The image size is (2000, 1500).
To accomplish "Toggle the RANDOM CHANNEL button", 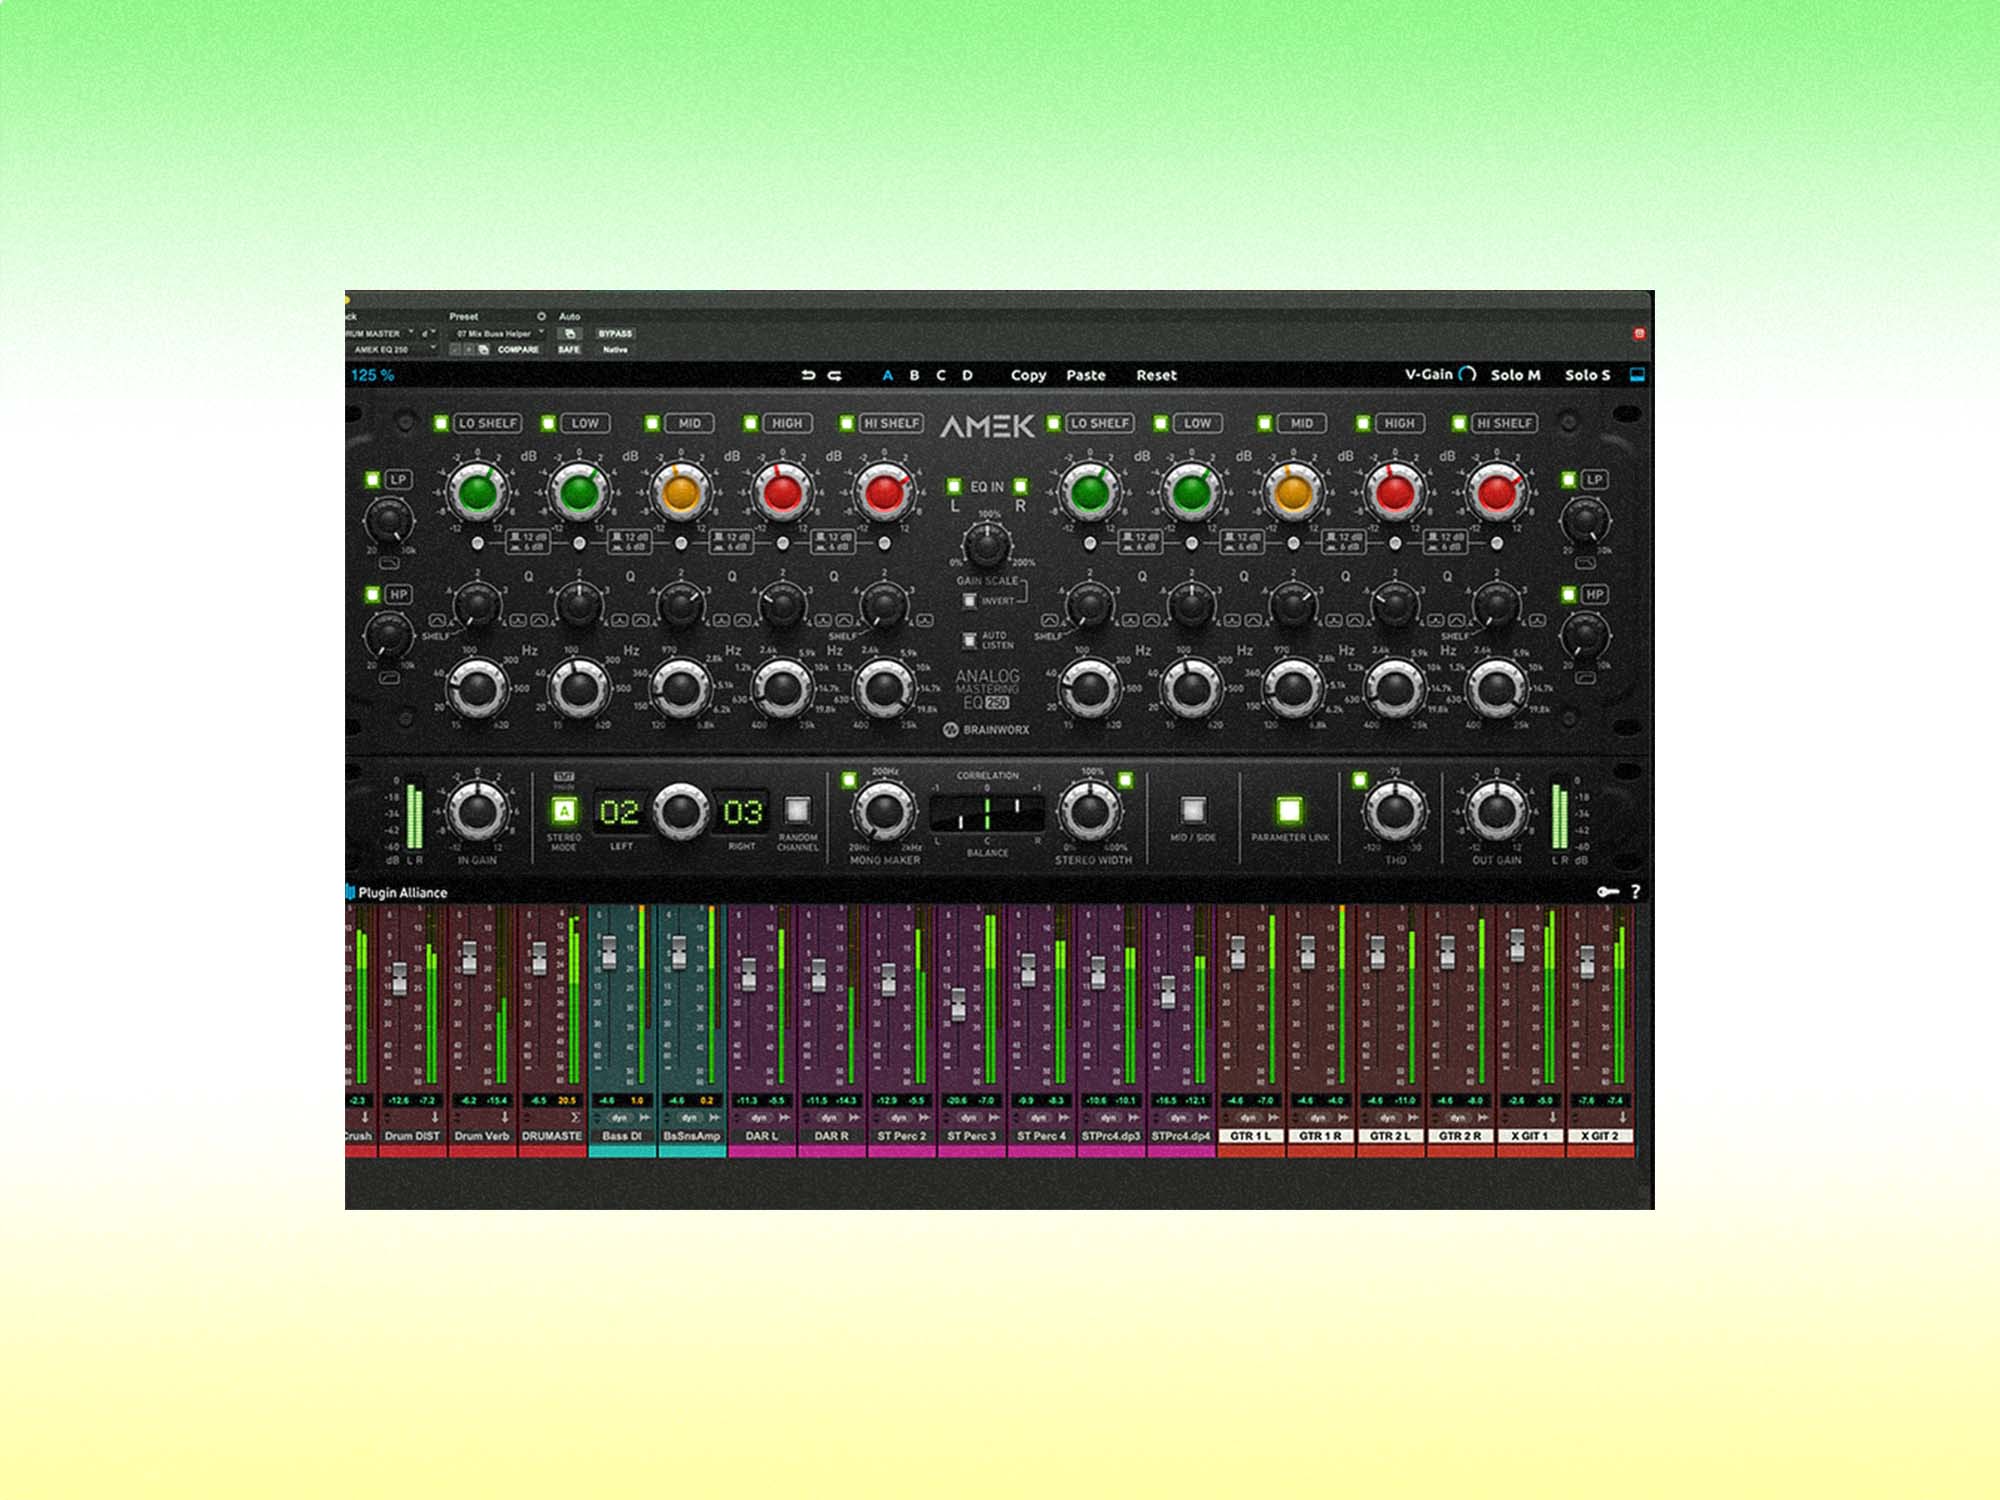I will click(797, 809).
